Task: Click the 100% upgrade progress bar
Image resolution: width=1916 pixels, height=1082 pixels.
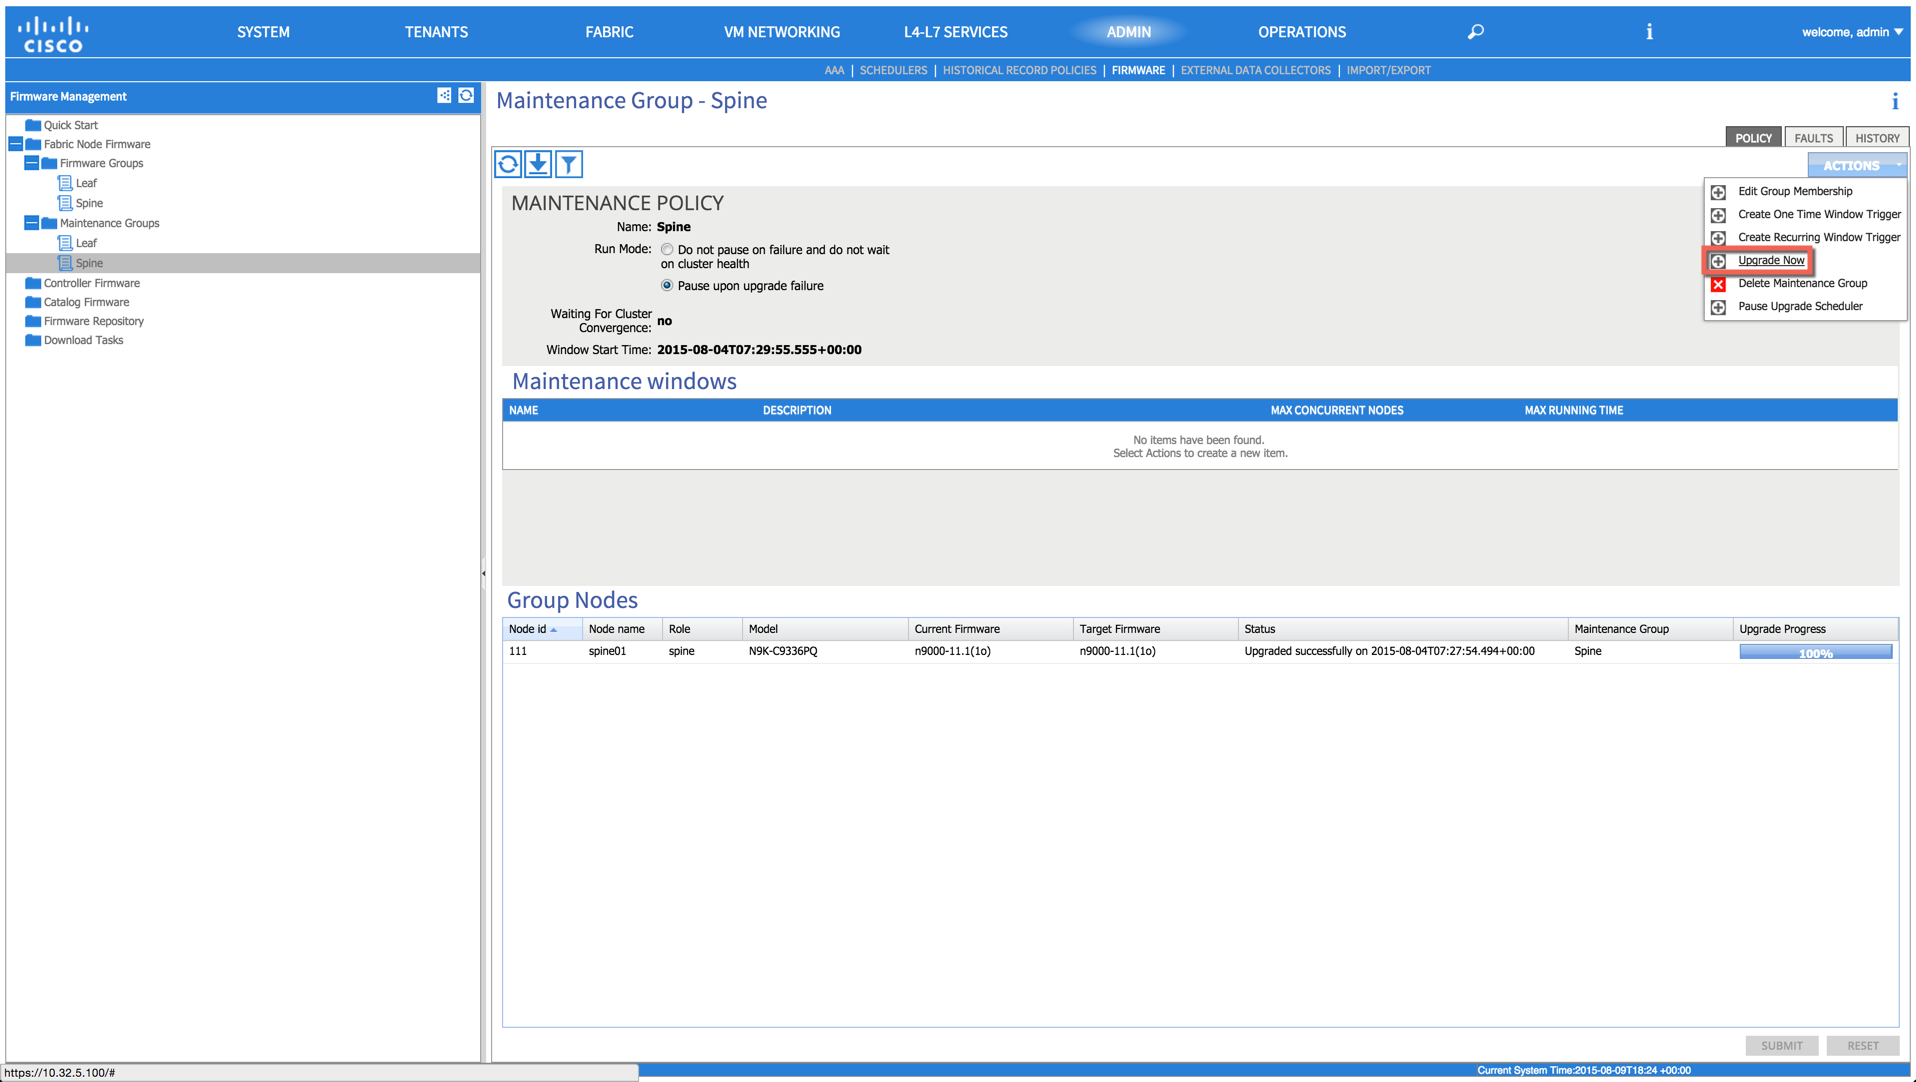Action: coord(1815,652)
